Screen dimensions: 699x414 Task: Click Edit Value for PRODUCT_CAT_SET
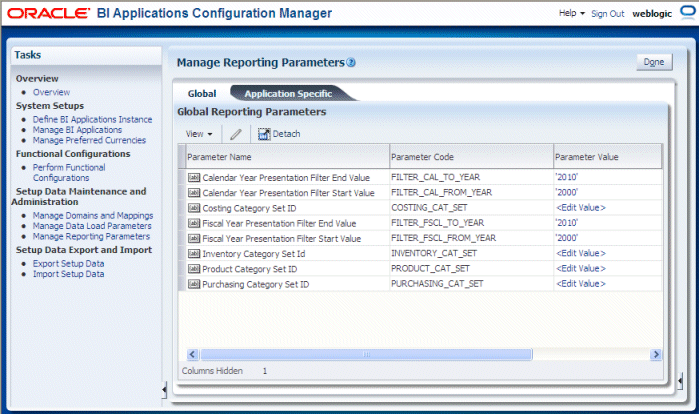coord(581,268)
